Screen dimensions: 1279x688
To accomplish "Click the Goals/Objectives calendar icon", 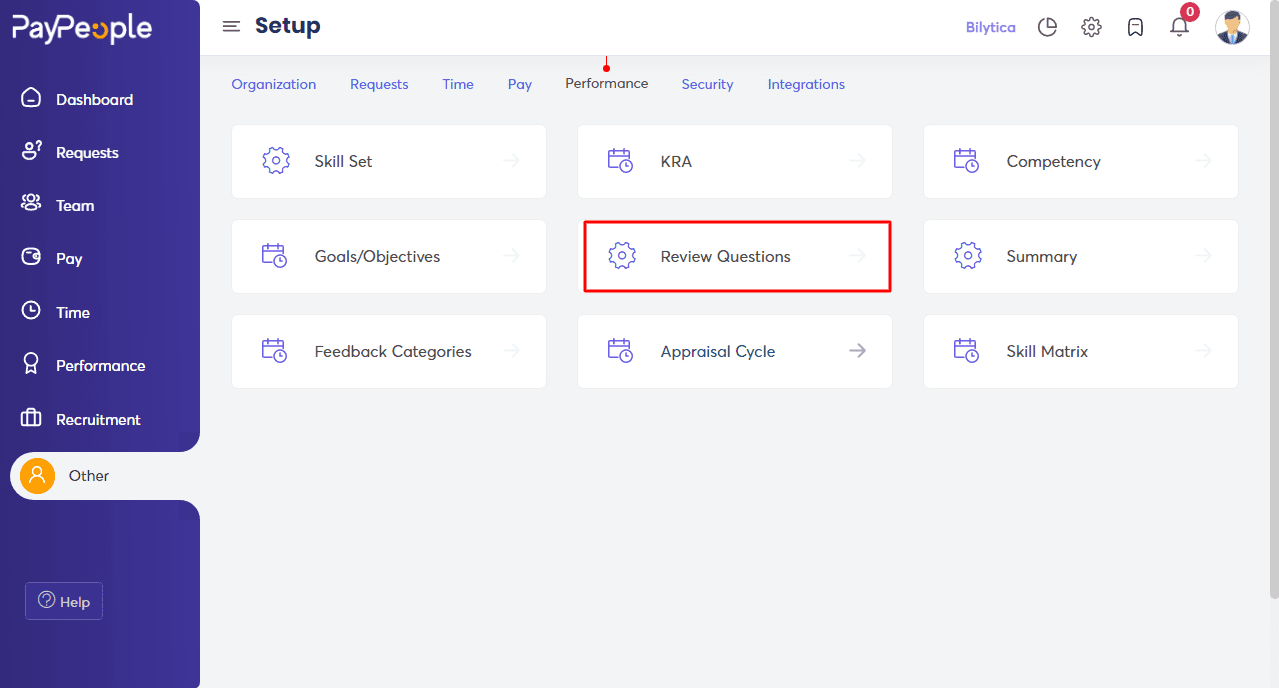I will pos(275,256).
